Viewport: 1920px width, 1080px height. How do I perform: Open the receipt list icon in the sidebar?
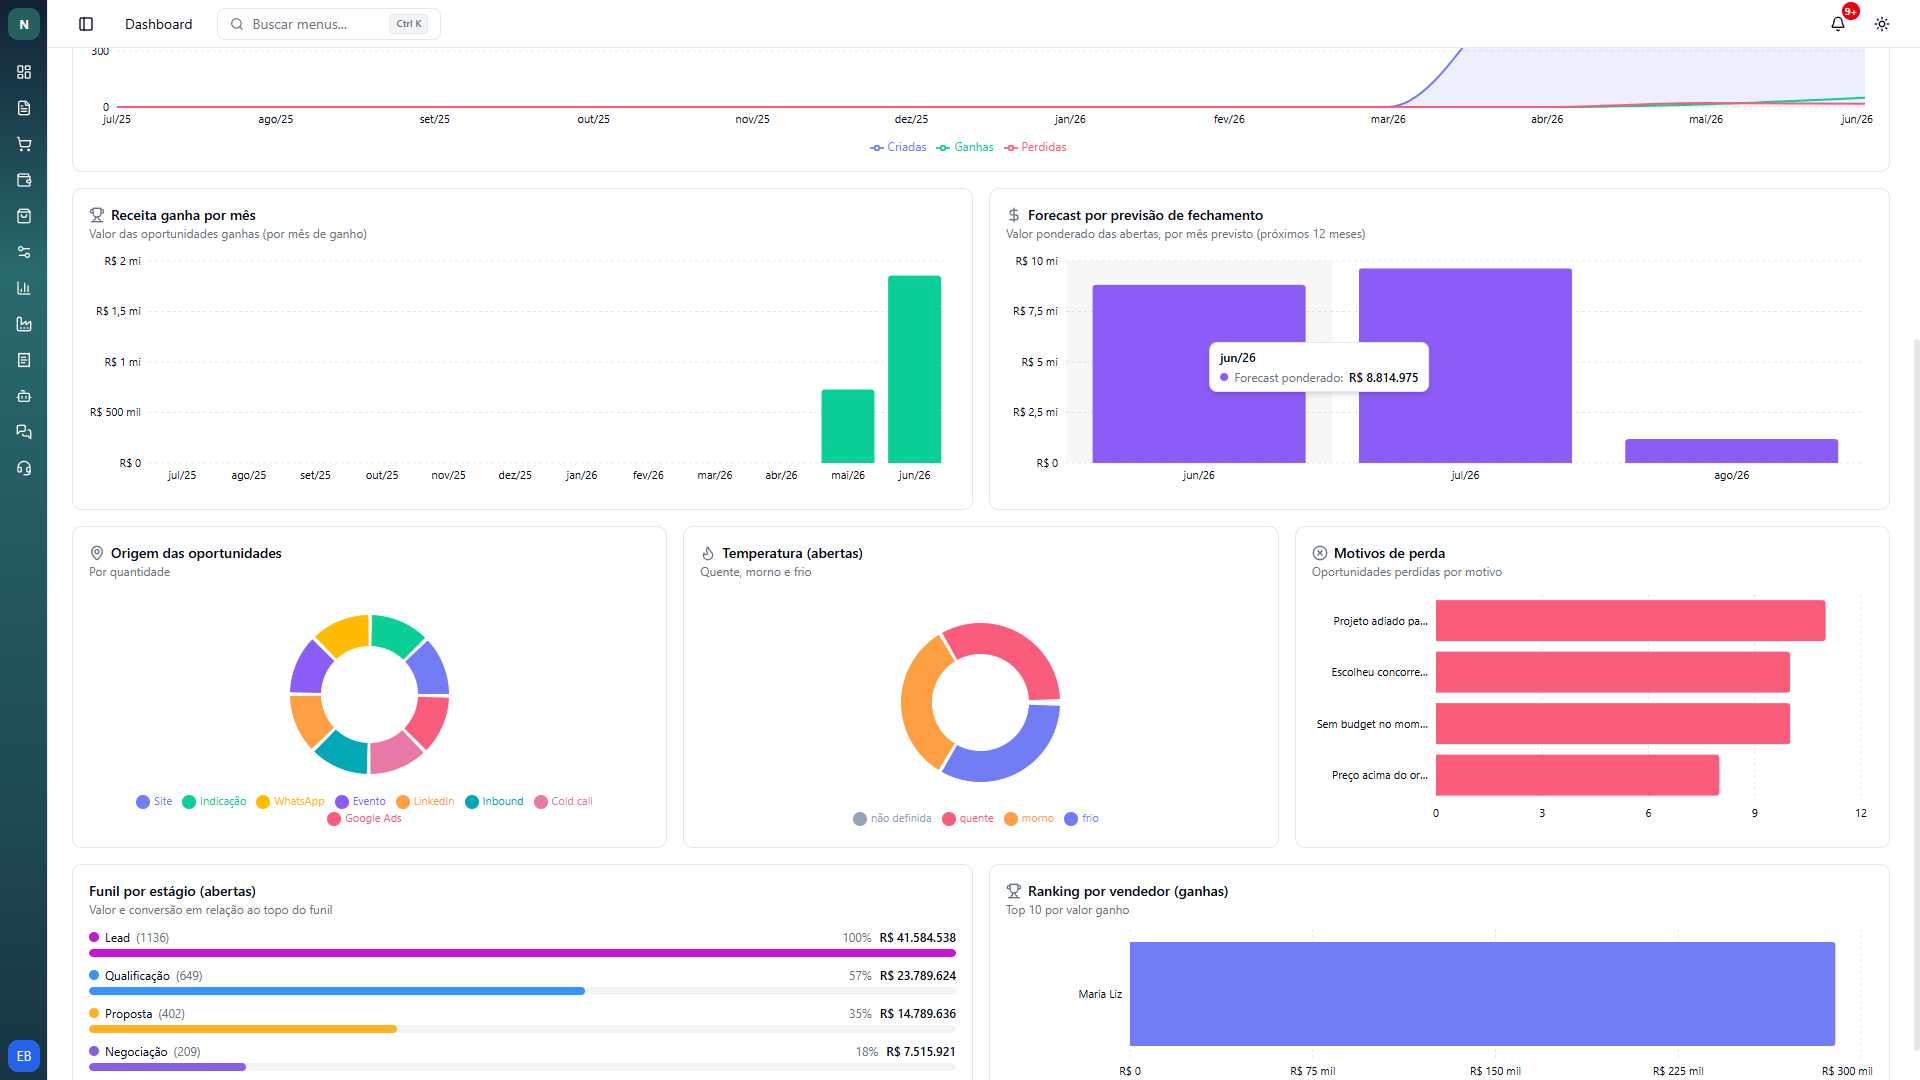tap(24, 360)
